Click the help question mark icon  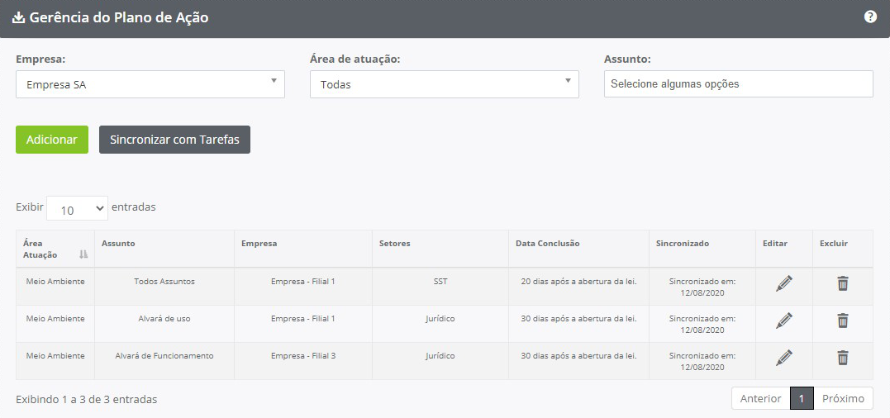(870, 17)
